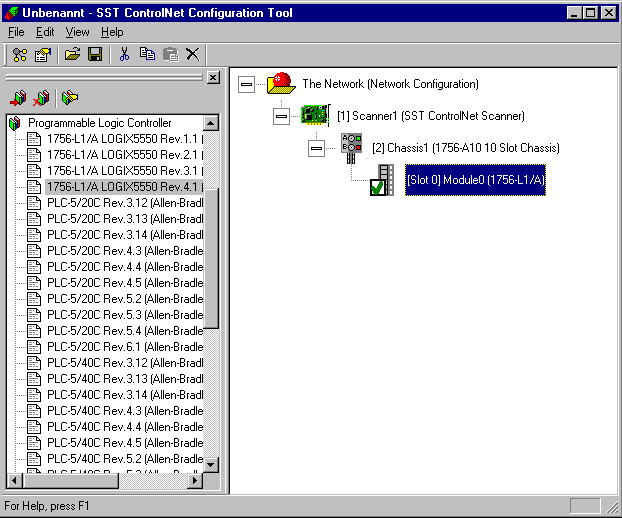
Task: Collapse The Network tree node
Action: click(246, 84)
